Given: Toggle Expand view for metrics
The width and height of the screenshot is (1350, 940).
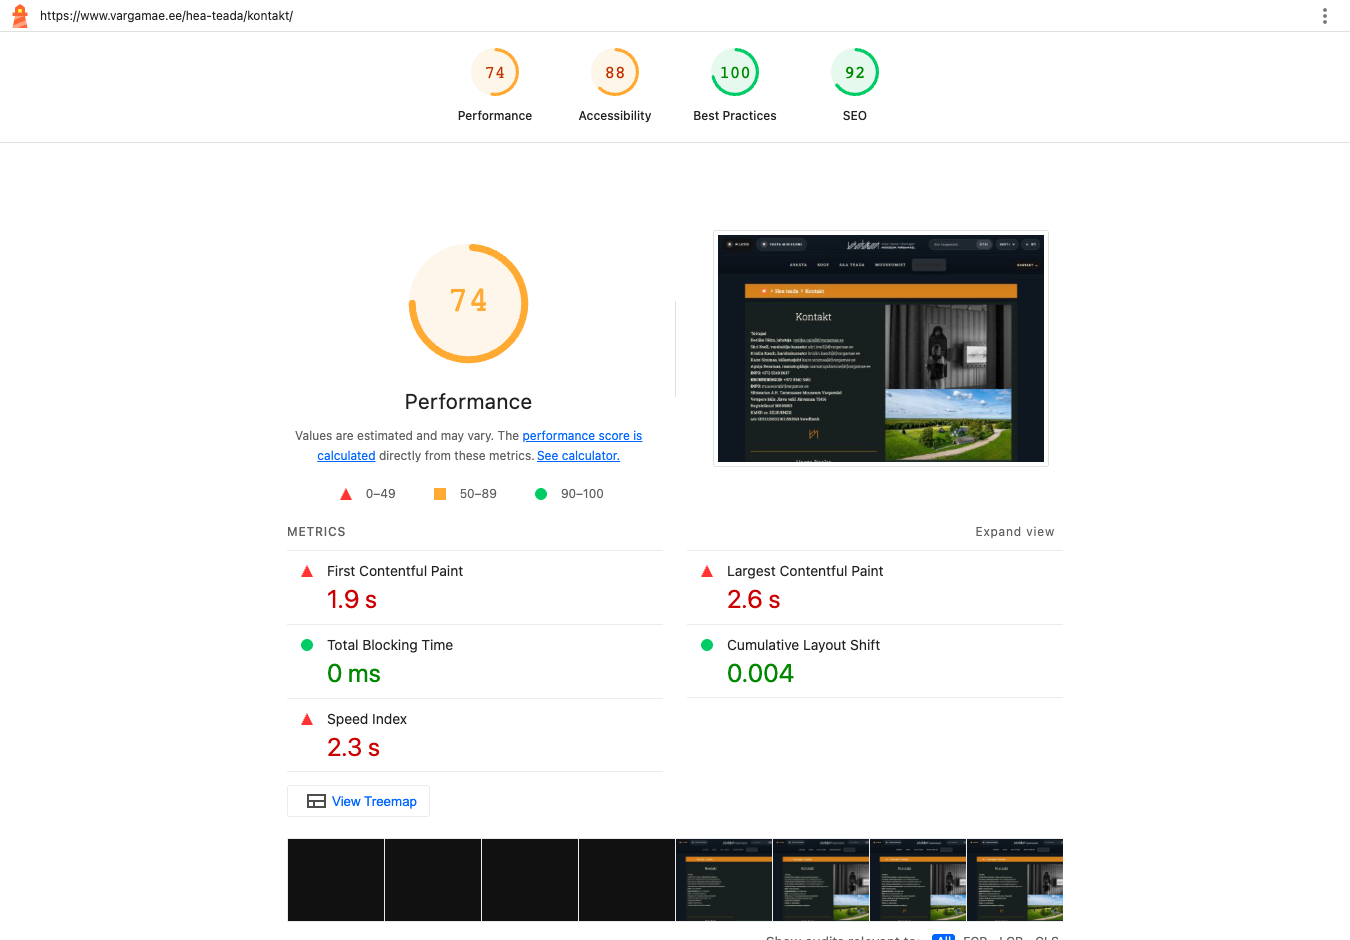Looking at the screenshot, I should click(x=1015, y=532).
